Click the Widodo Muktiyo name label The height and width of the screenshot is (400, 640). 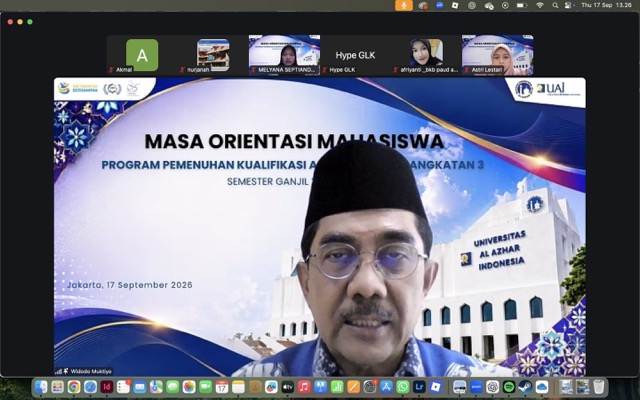(91, 371)
